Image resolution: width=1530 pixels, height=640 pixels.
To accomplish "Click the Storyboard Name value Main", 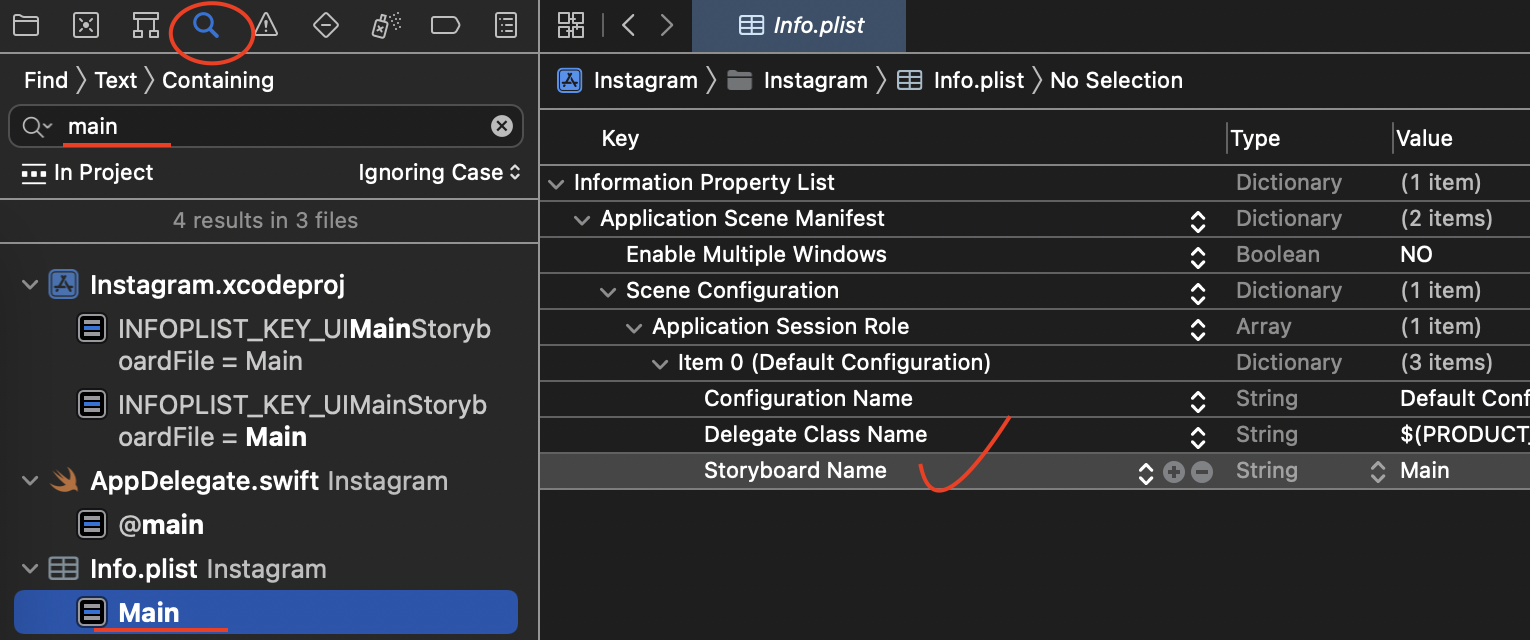I will click(x=1424, y=471).
